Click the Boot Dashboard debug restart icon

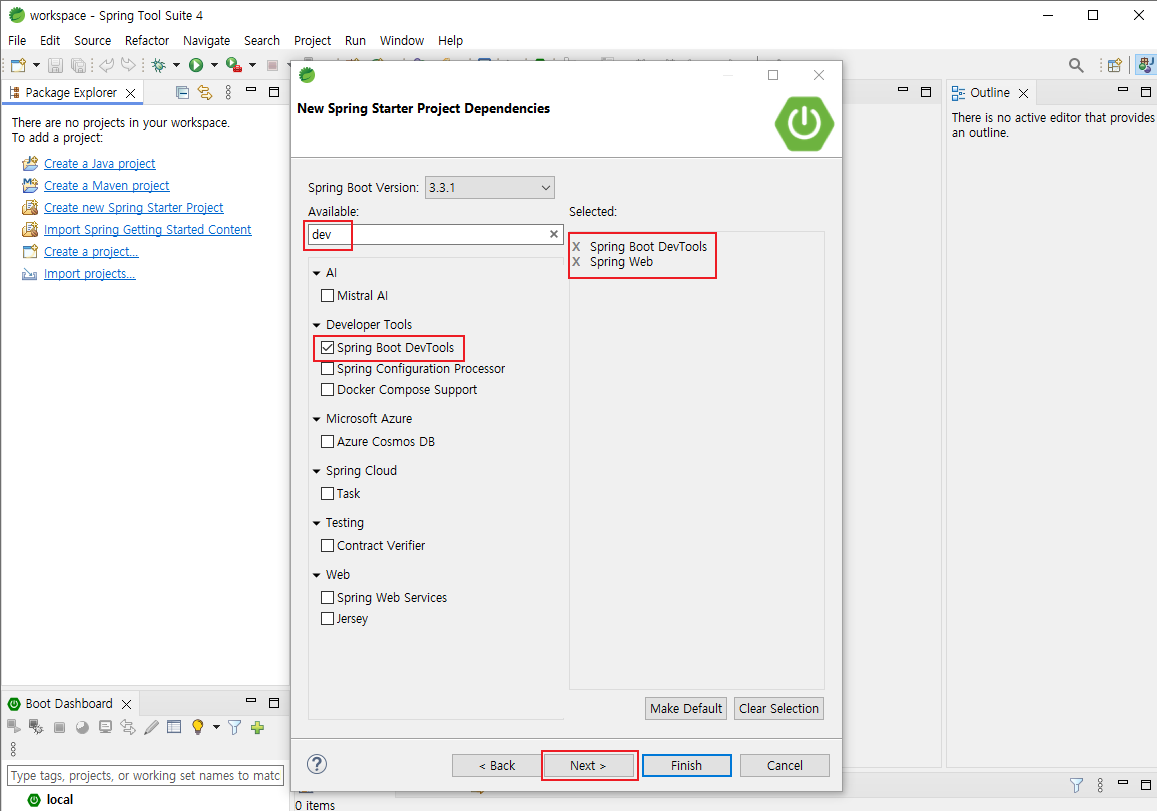pyautogui.click(x=35, y=727)
